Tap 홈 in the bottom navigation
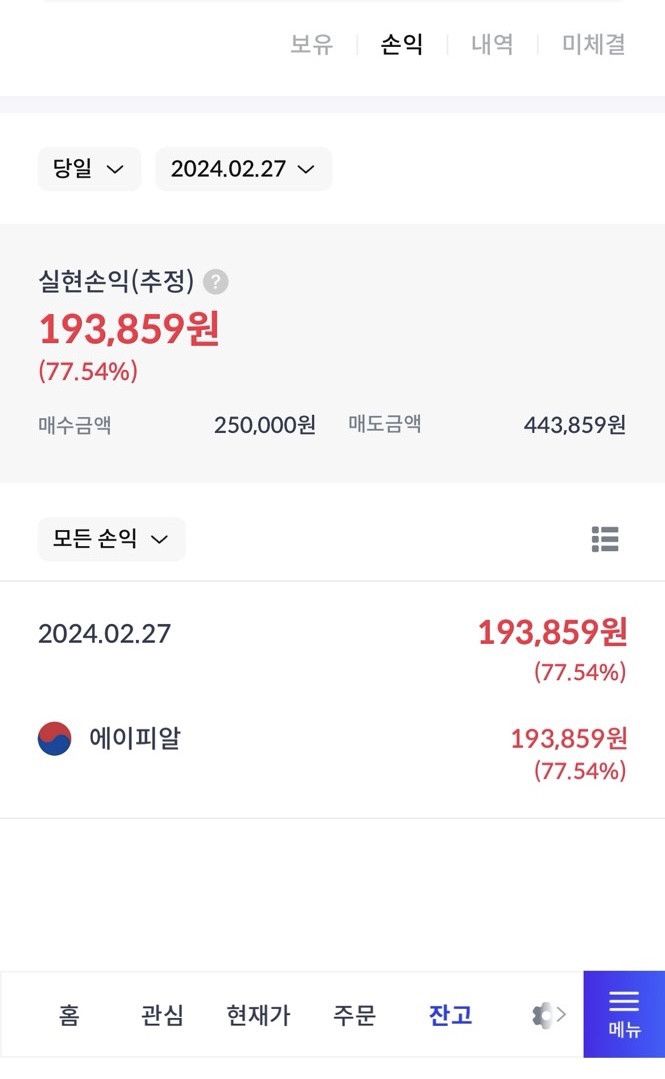The width and height of the screenshot is (665, 1079). (69, 1016)
